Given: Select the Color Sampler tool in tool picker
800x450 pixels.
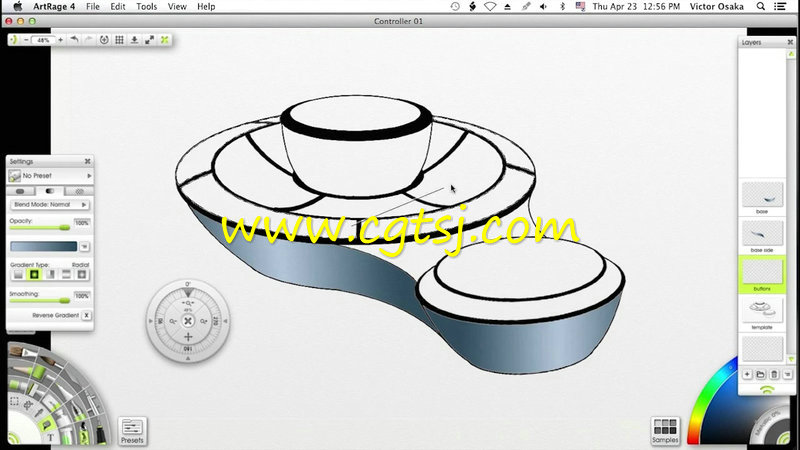Looking at the screenshot, I should pos(38,413).
